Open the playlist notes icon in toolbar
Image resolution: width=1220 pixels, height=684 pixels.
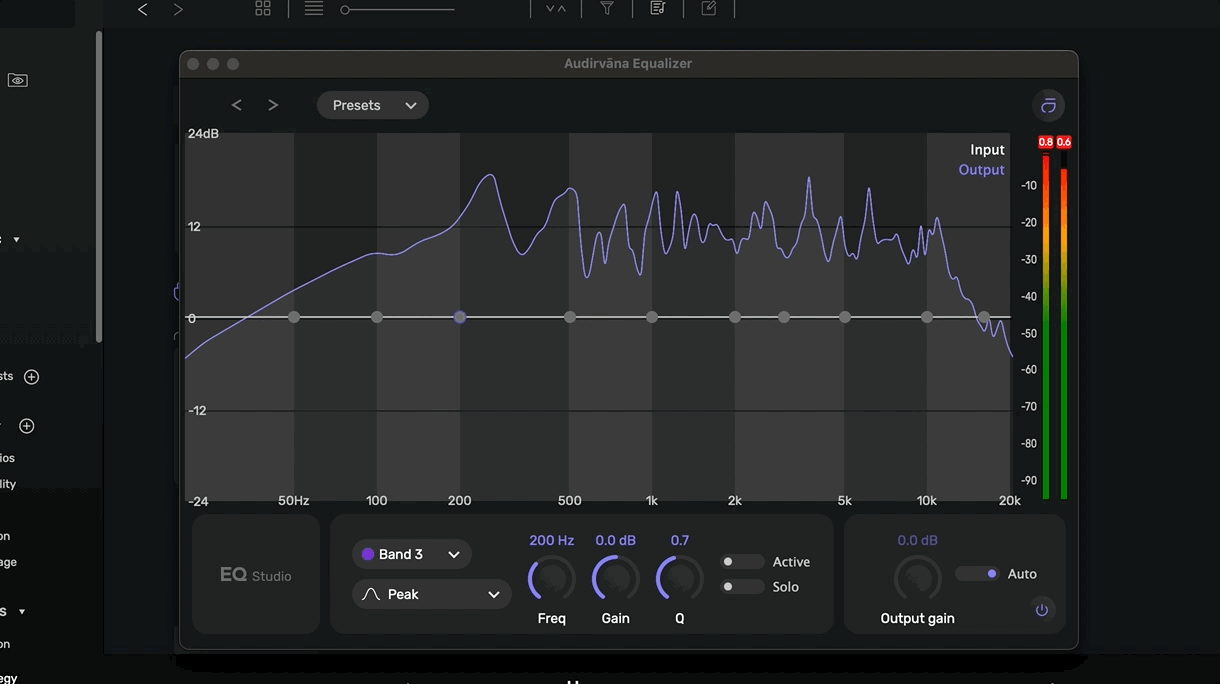click(657, 8)
